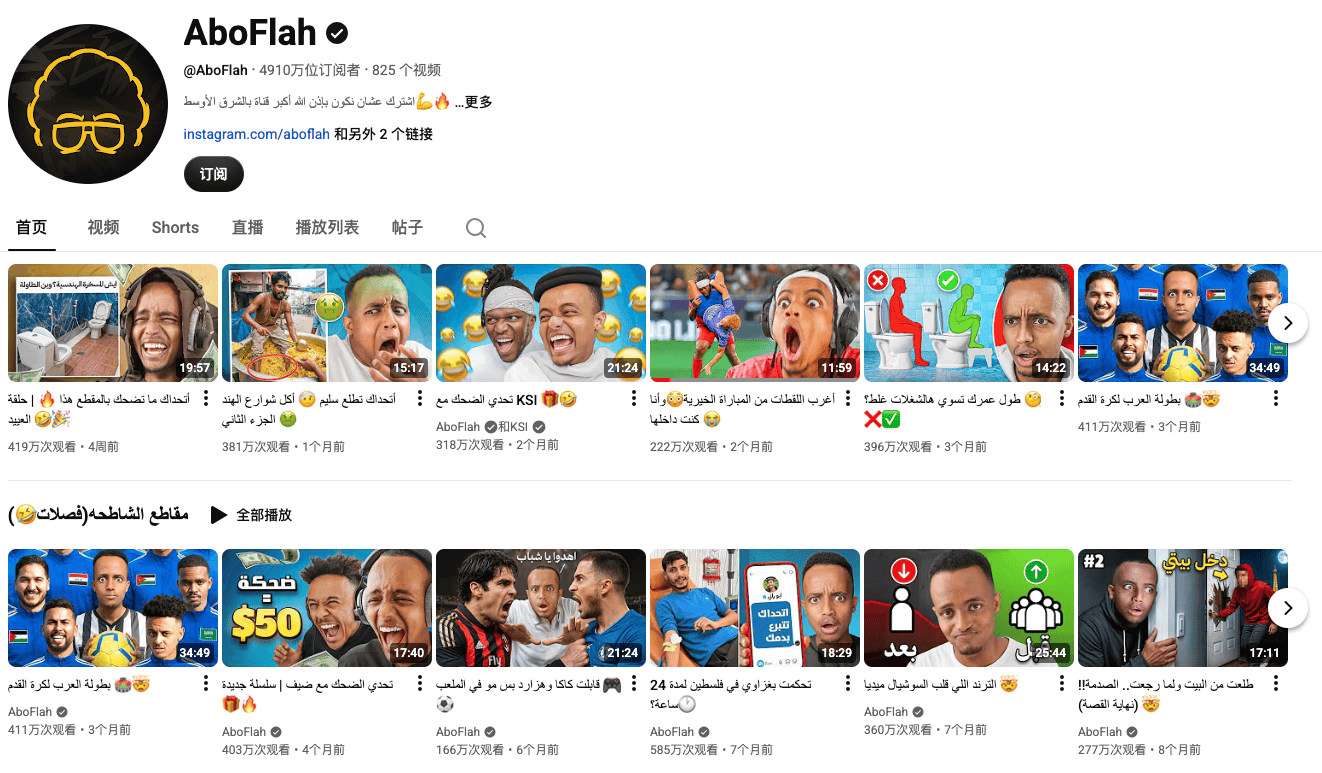Play all videos in مقاطع الشاطحه playlist
This screenshot has height=773, width=1322.
click(251, 515)
